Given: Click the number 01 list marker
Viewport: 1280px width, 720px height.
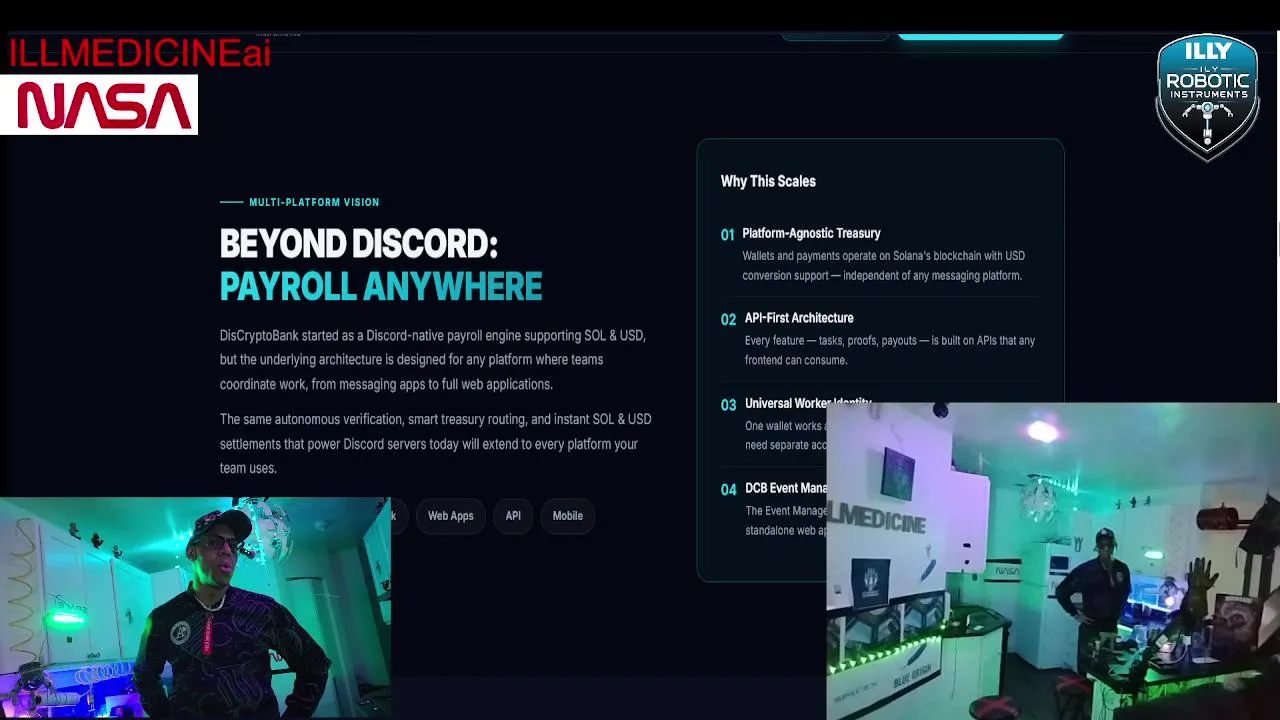Looking at the screenshot, I should pos(727,234).
